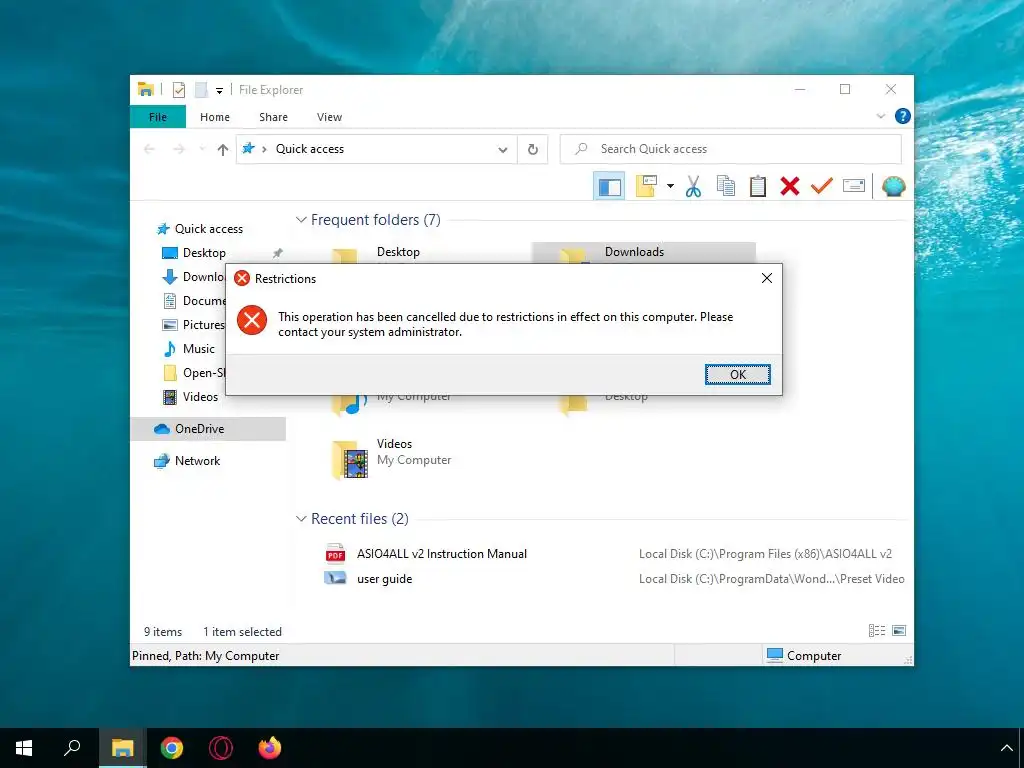
Task: Launch Google Chrome from the taskbar
Action: 172,748
